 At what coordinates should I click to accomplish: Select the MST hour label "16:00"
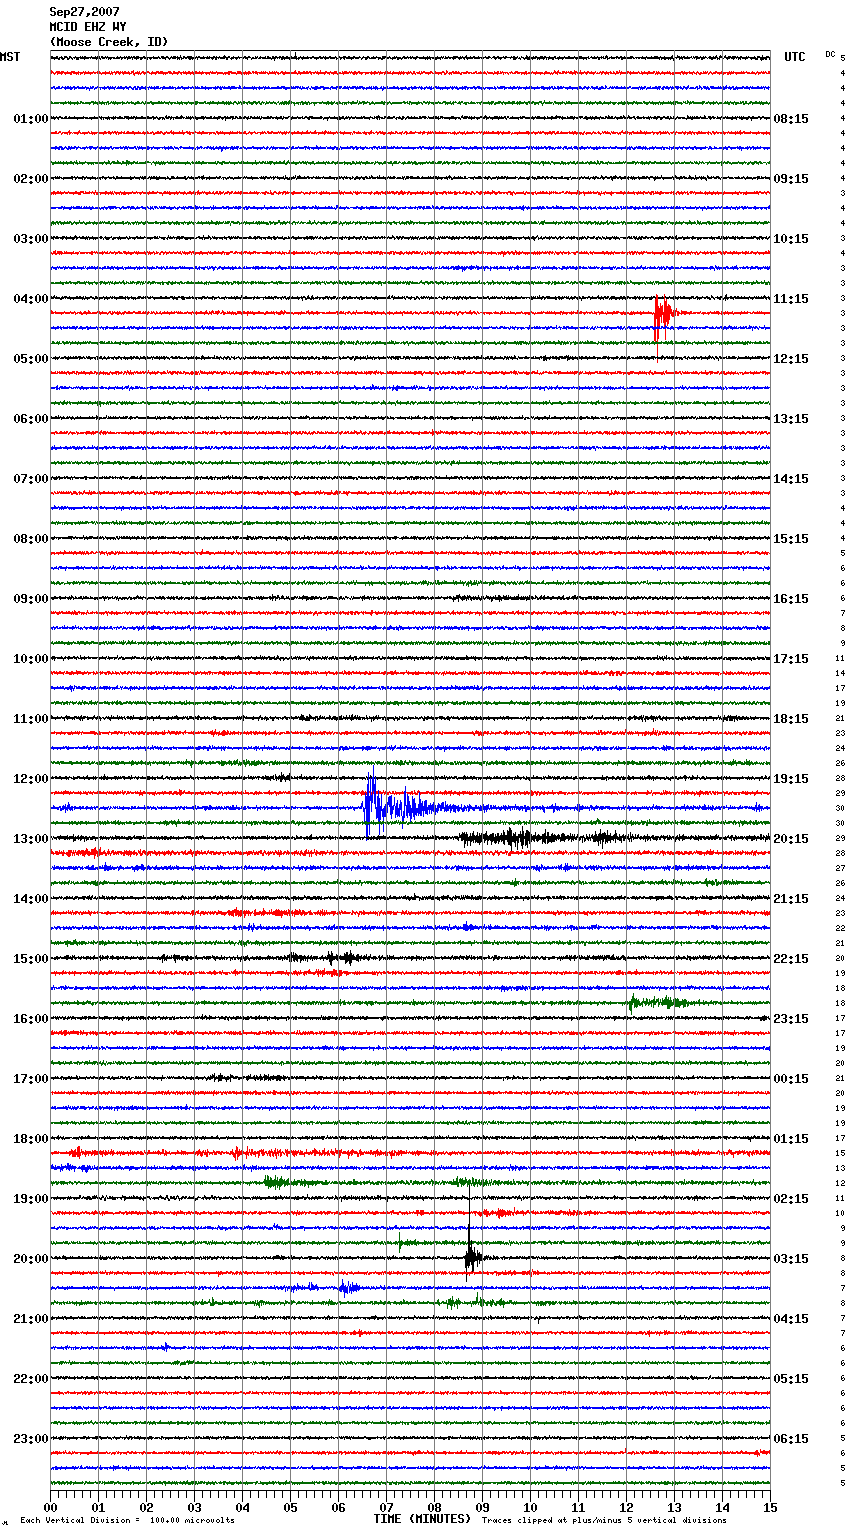(31, 1019)
